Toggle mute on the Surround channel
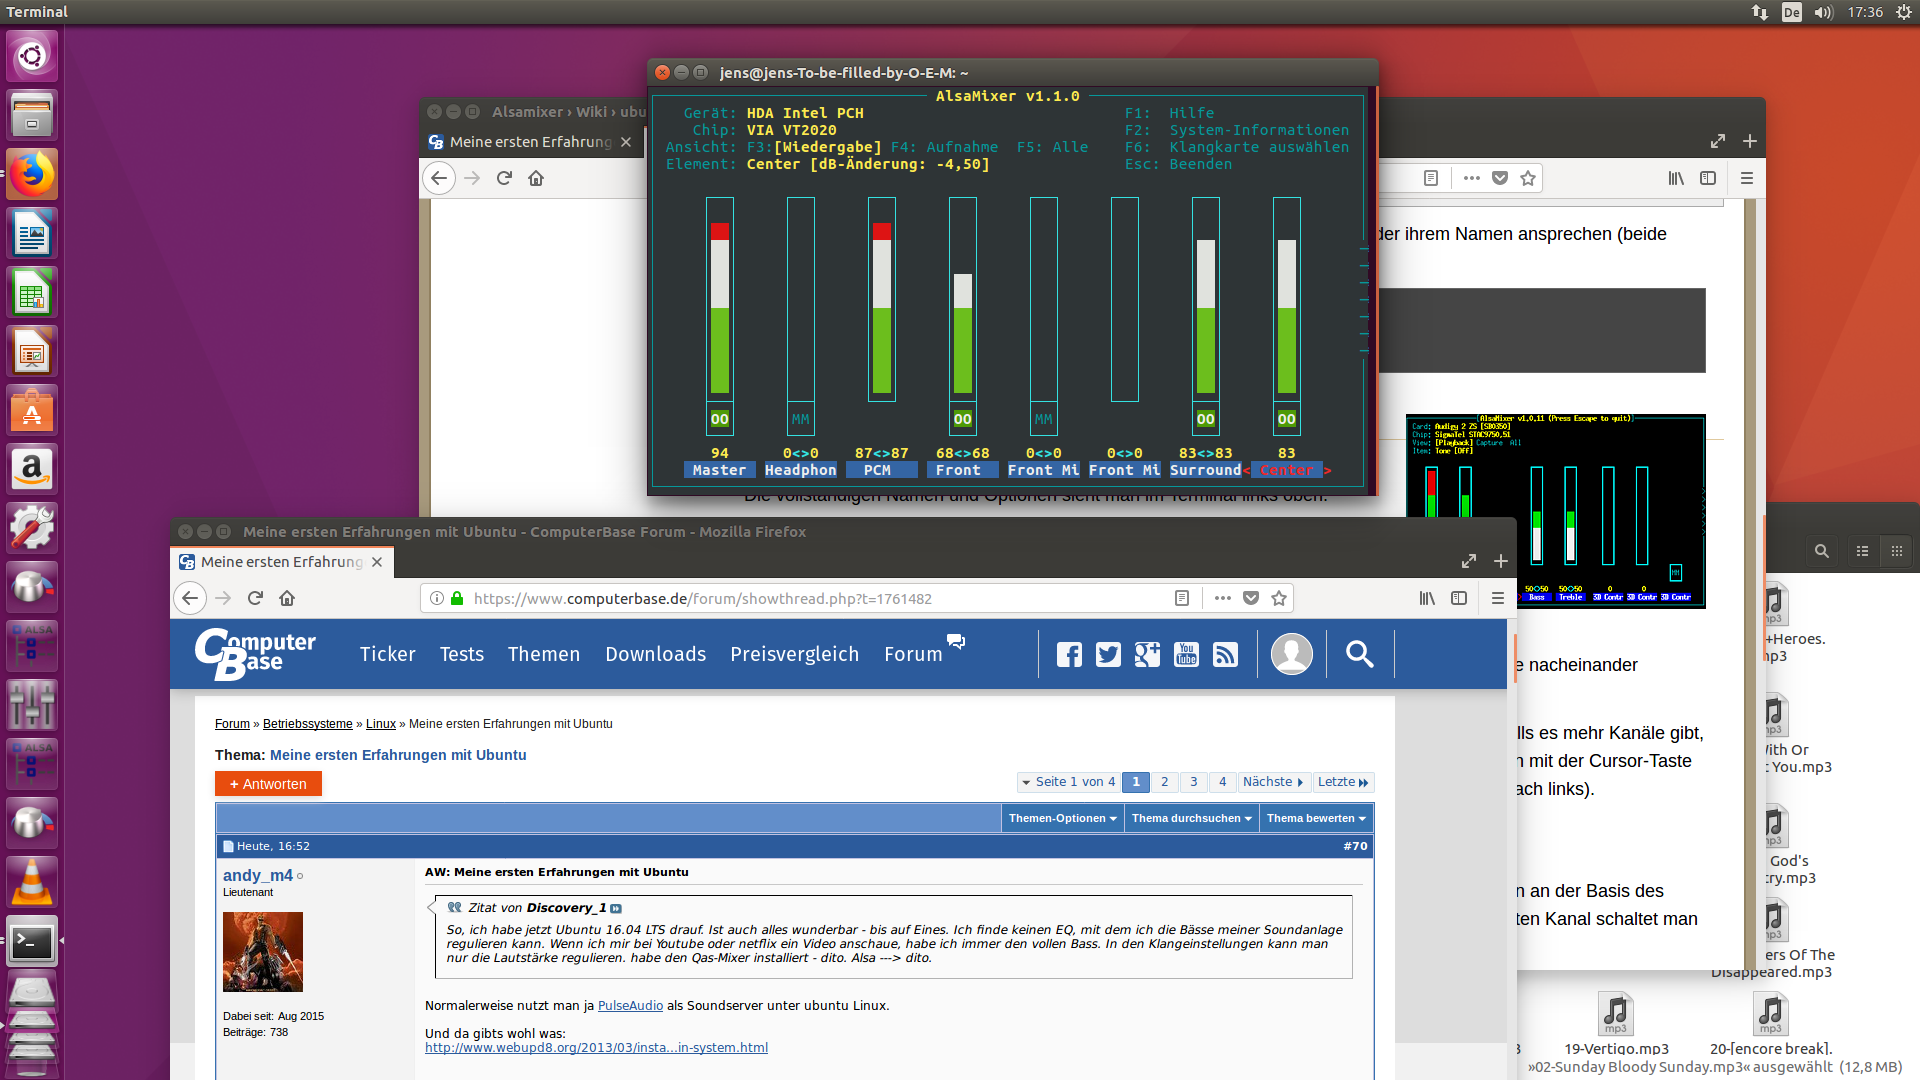Image resolution: width=1920 pixels, height=1080 pixels. 1205,419
